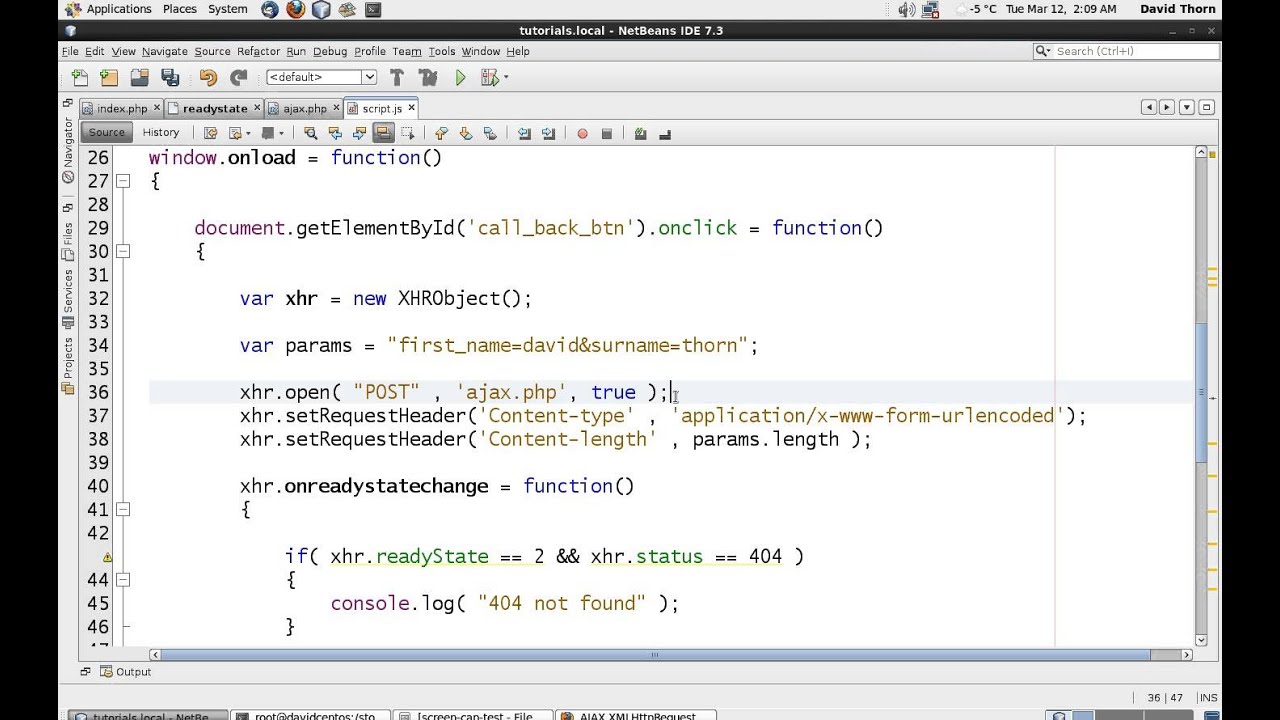Start macro recording red circle icon
Viewport: 1280px width, 720px height.
click(582, 133)
